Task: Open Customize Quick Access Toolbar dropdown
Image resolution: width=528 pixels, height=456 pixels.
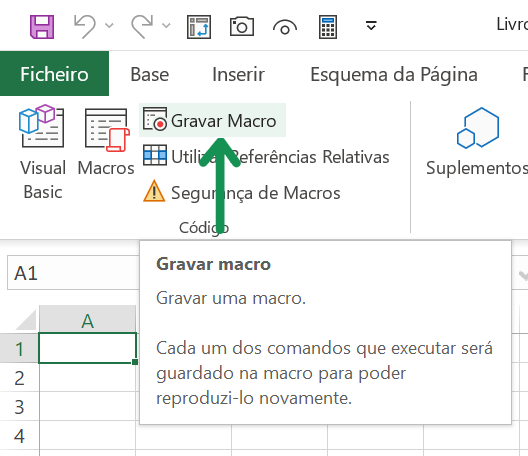Action: 371,26
